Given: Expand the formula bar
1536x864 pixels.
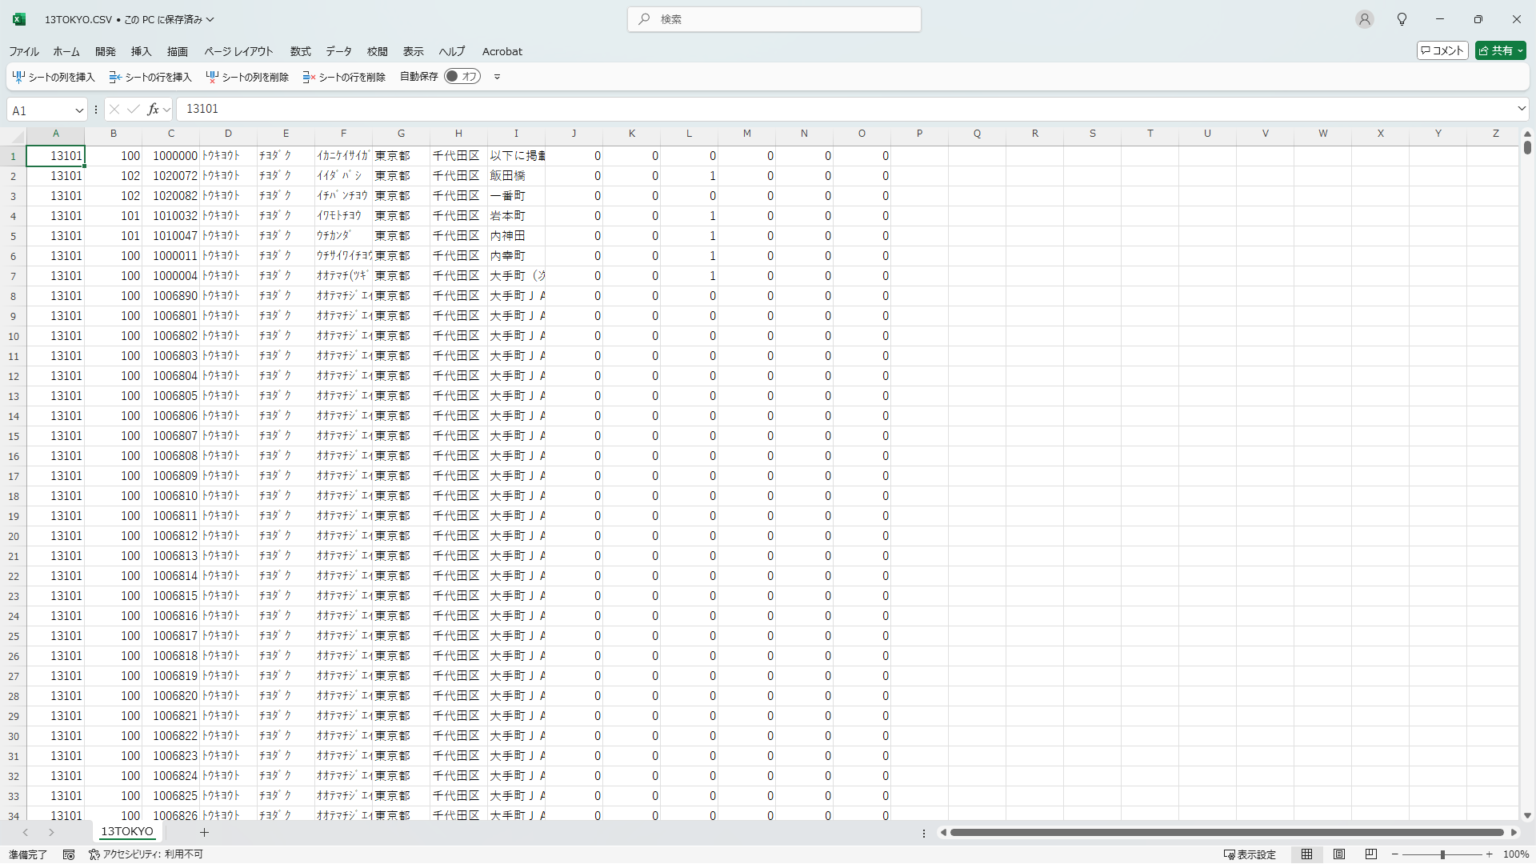Looking at the screenshot, I should pos(1521,109).
